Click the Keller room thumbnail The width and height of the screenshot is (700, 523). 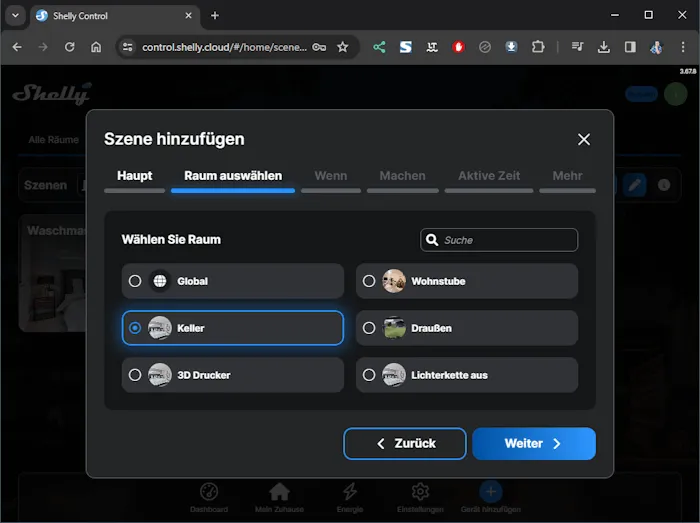[x=160, y=328]
